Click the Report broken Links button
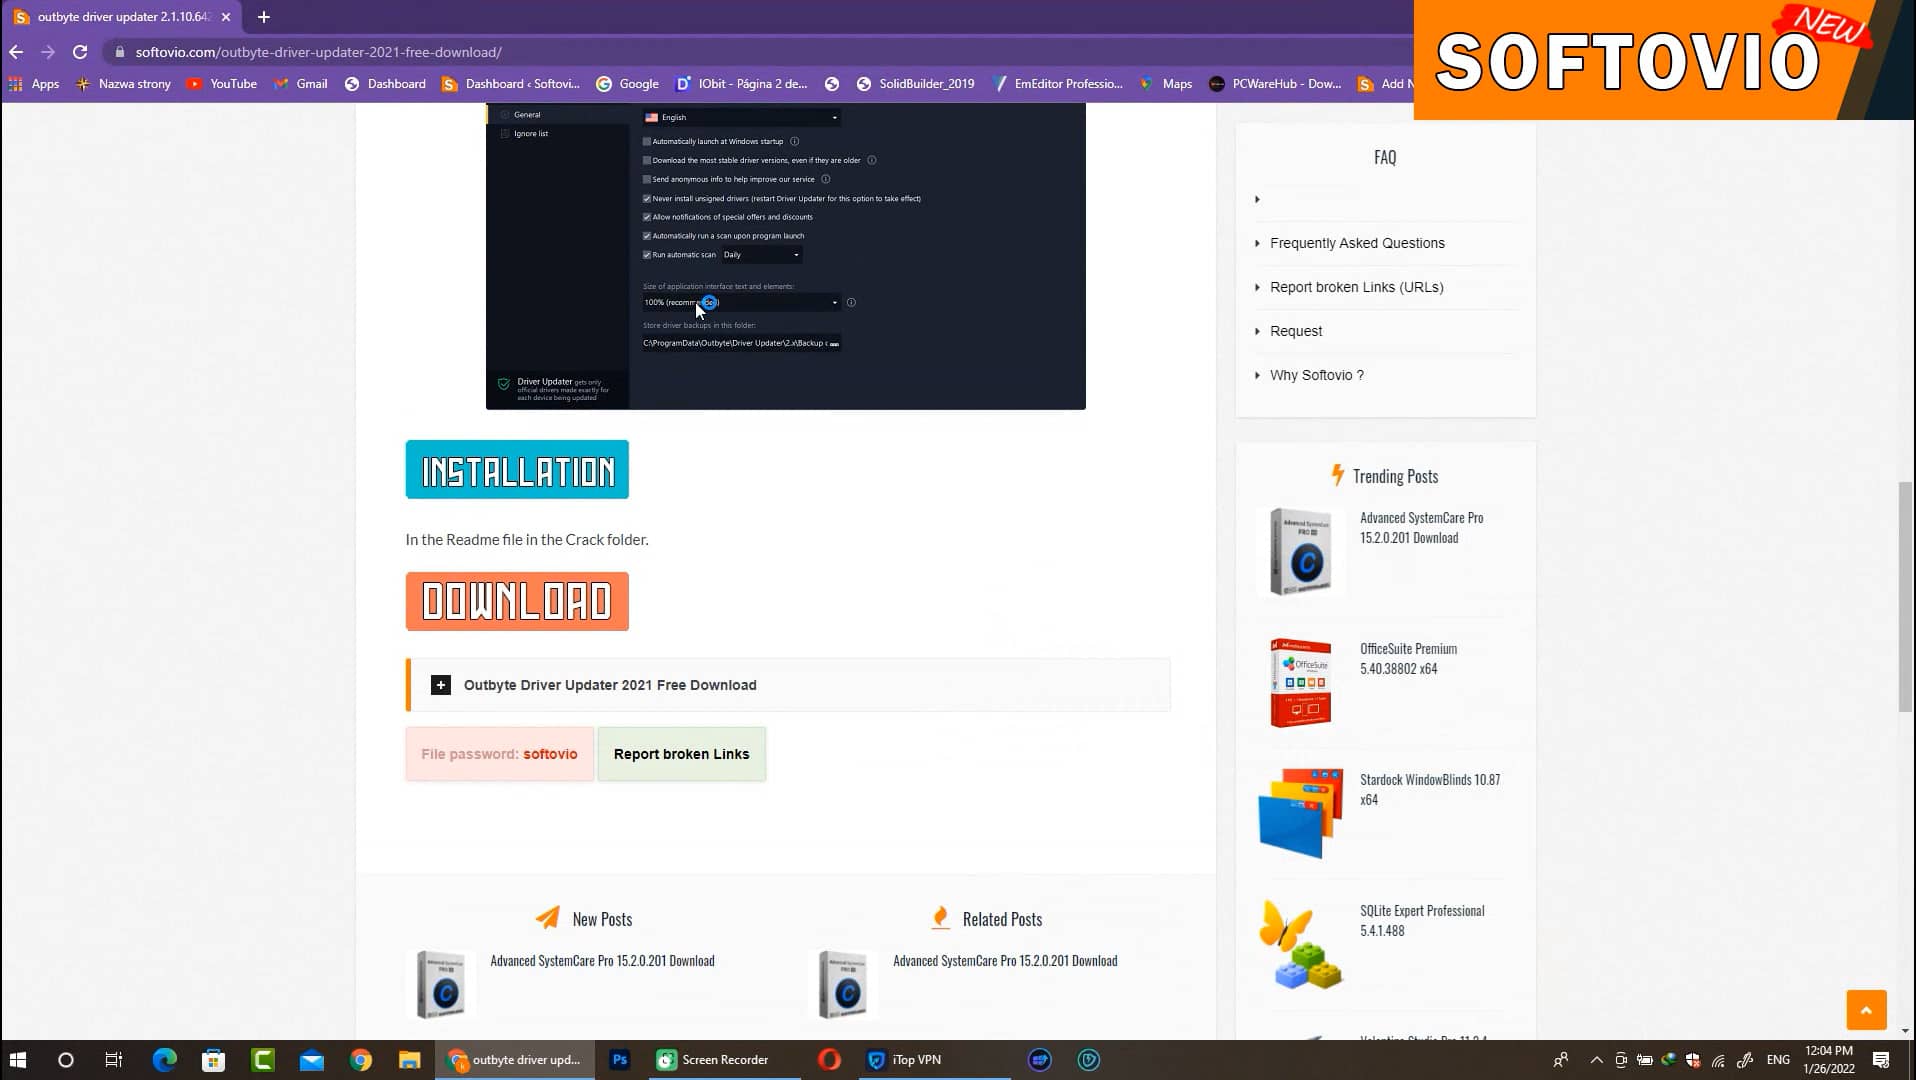The width and height of the screenshot is (1916, 1080). (681, 754)
